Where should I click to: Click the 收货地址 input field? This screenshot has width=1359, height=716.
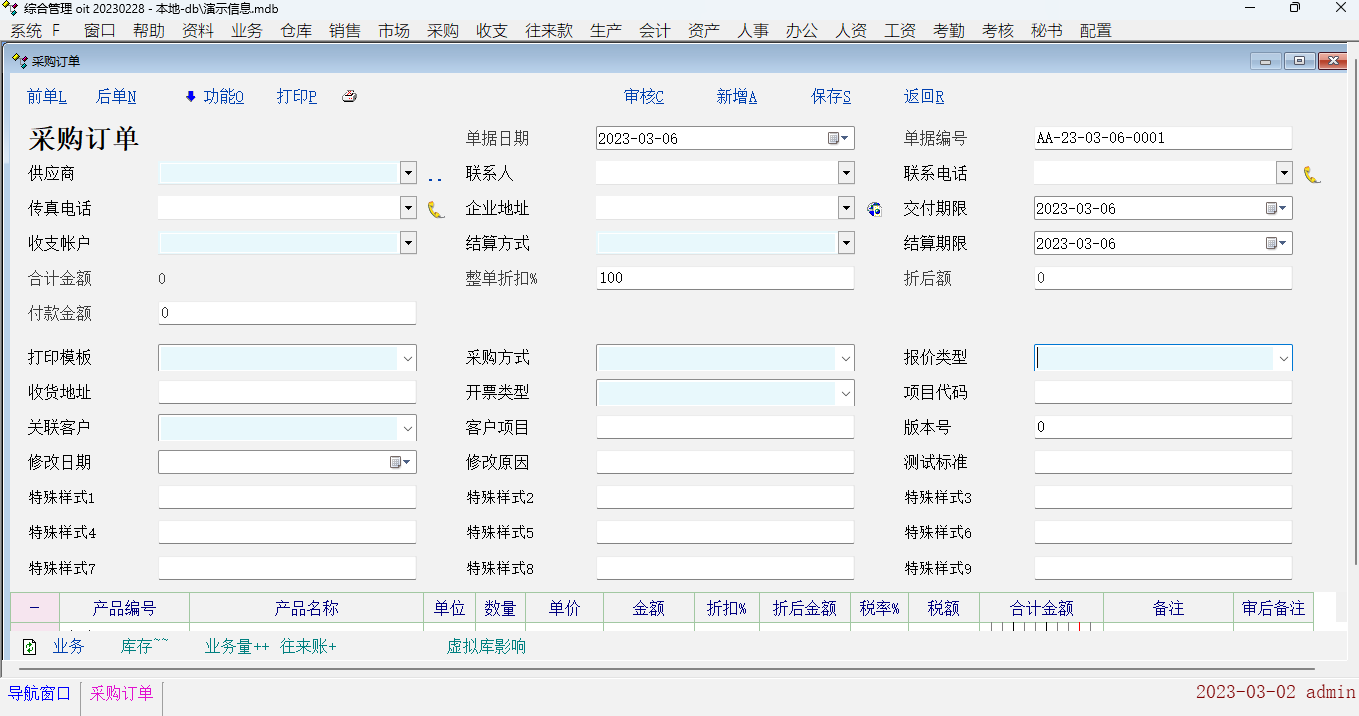[x=287, y=392]
